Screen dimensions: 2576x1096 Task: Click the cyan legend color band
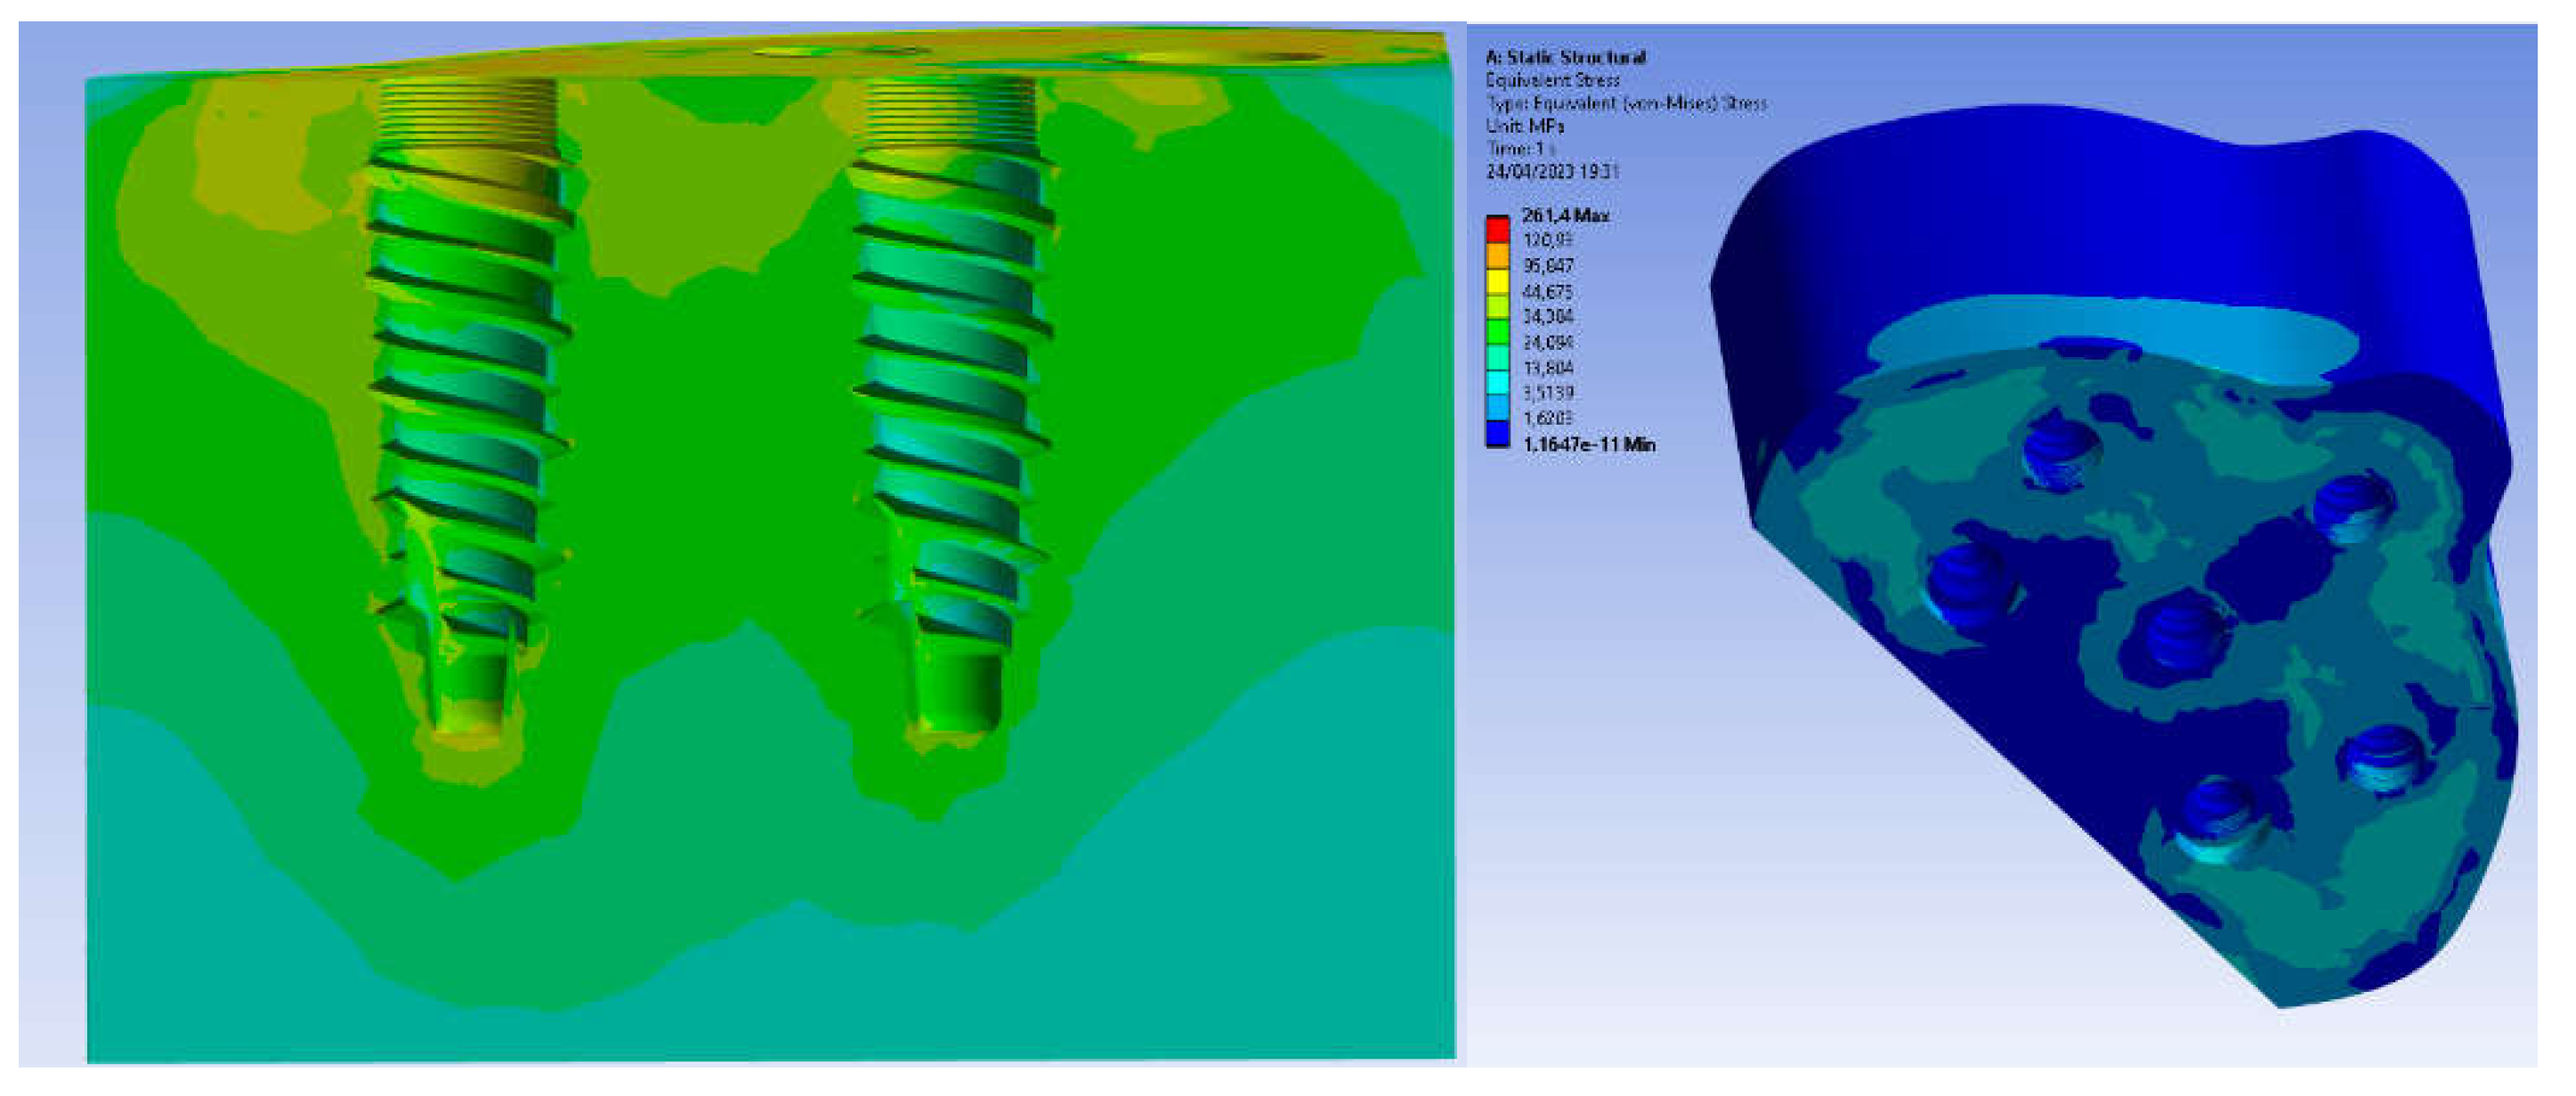[x=1497, y=383]
